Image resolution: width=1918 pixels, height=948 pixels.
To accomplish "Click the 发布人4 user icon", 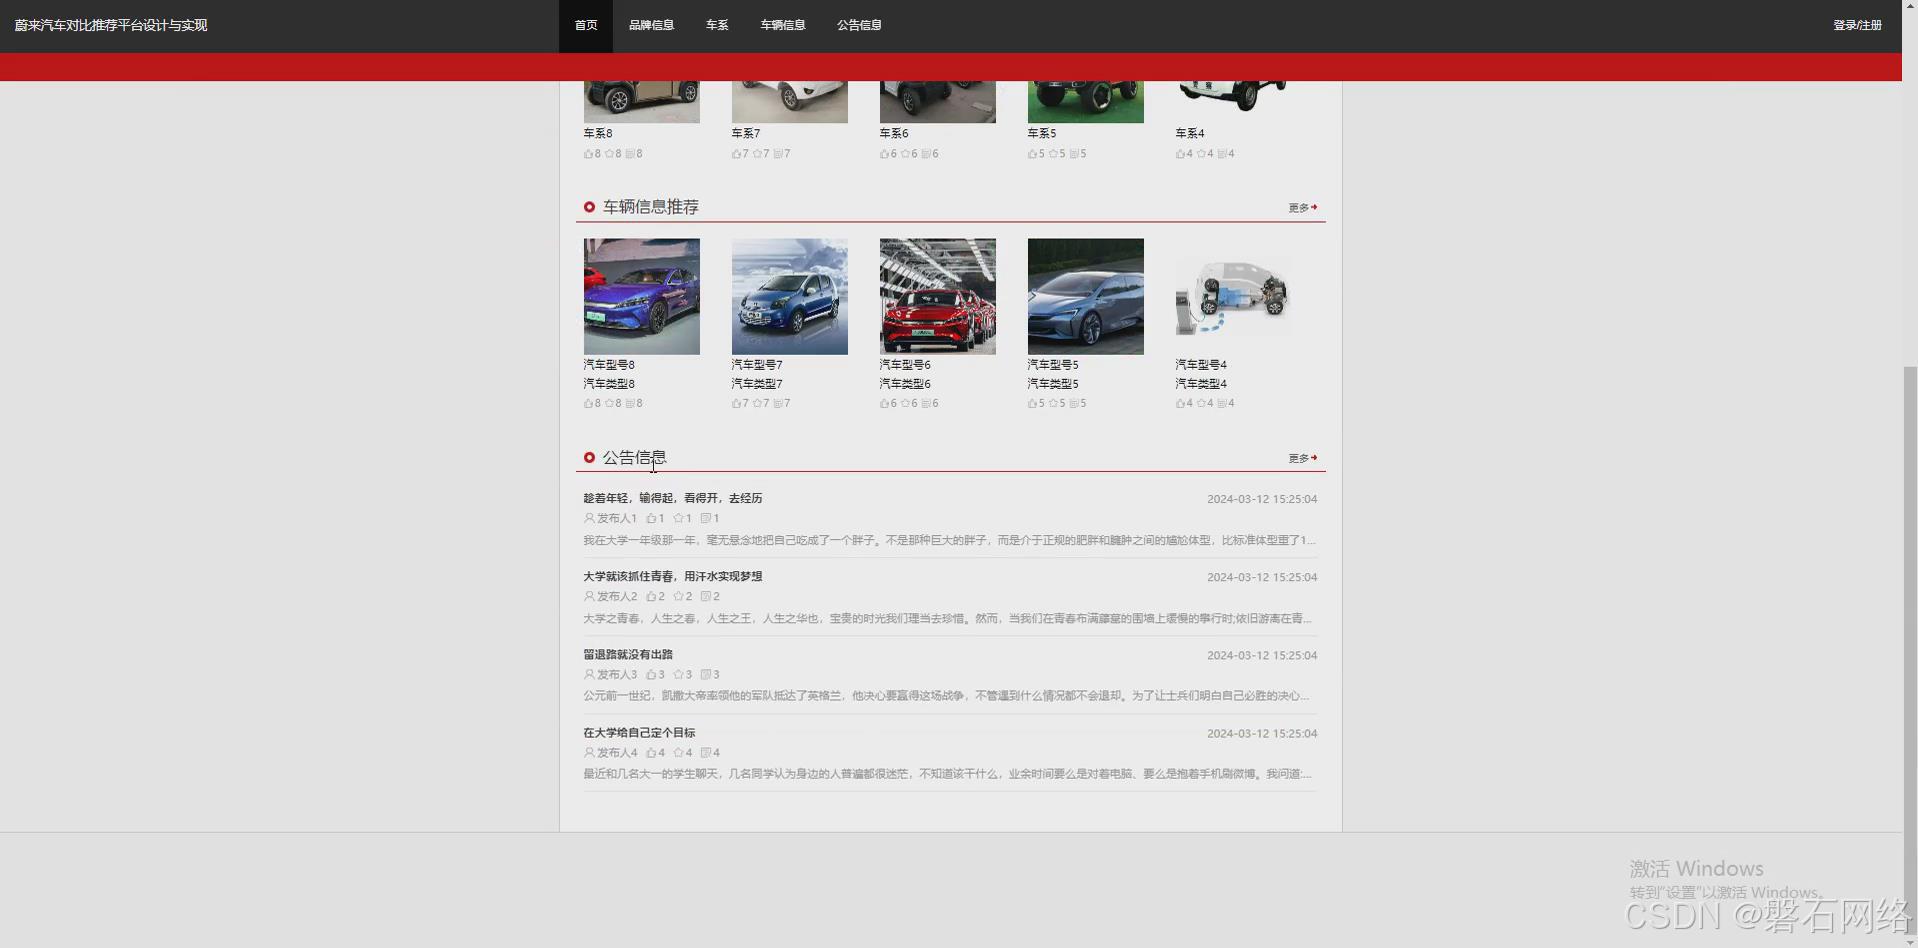I will [589, 752].
